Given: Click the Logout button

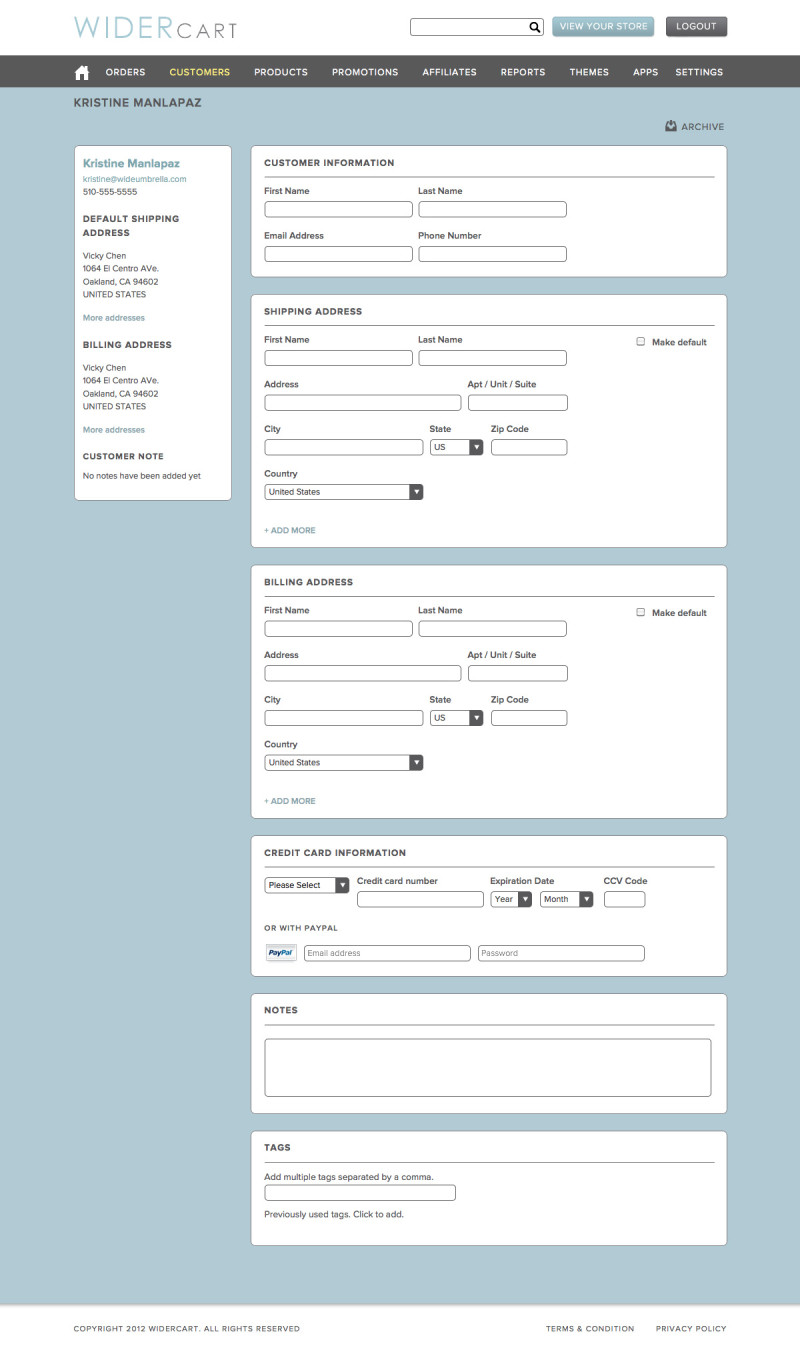Looking at the screenshot, I should [696, 27].
